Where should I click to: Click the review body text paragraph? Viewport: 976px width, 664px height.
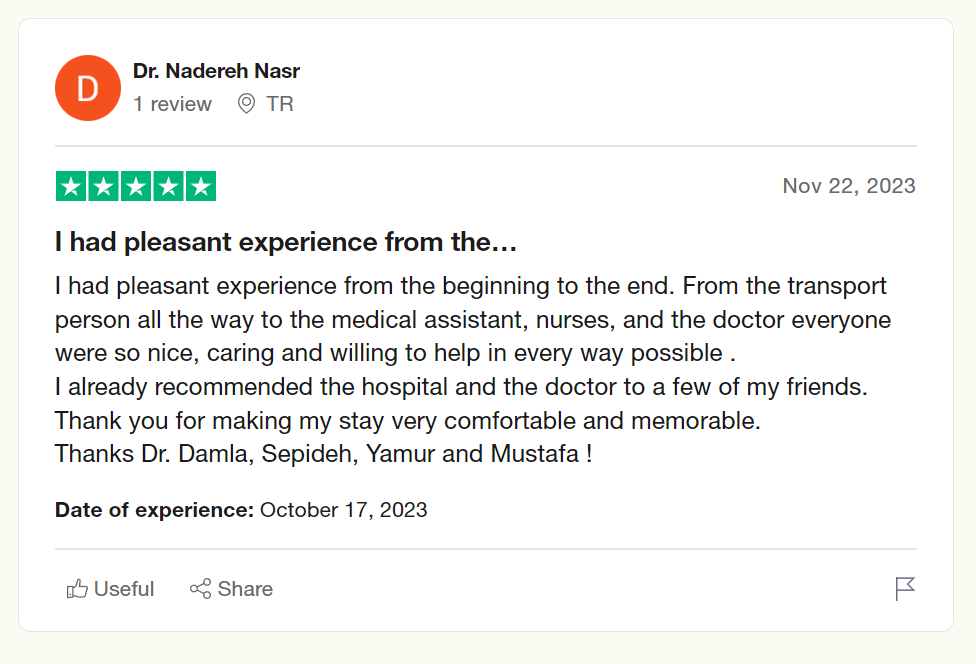[x=472, y=370]
